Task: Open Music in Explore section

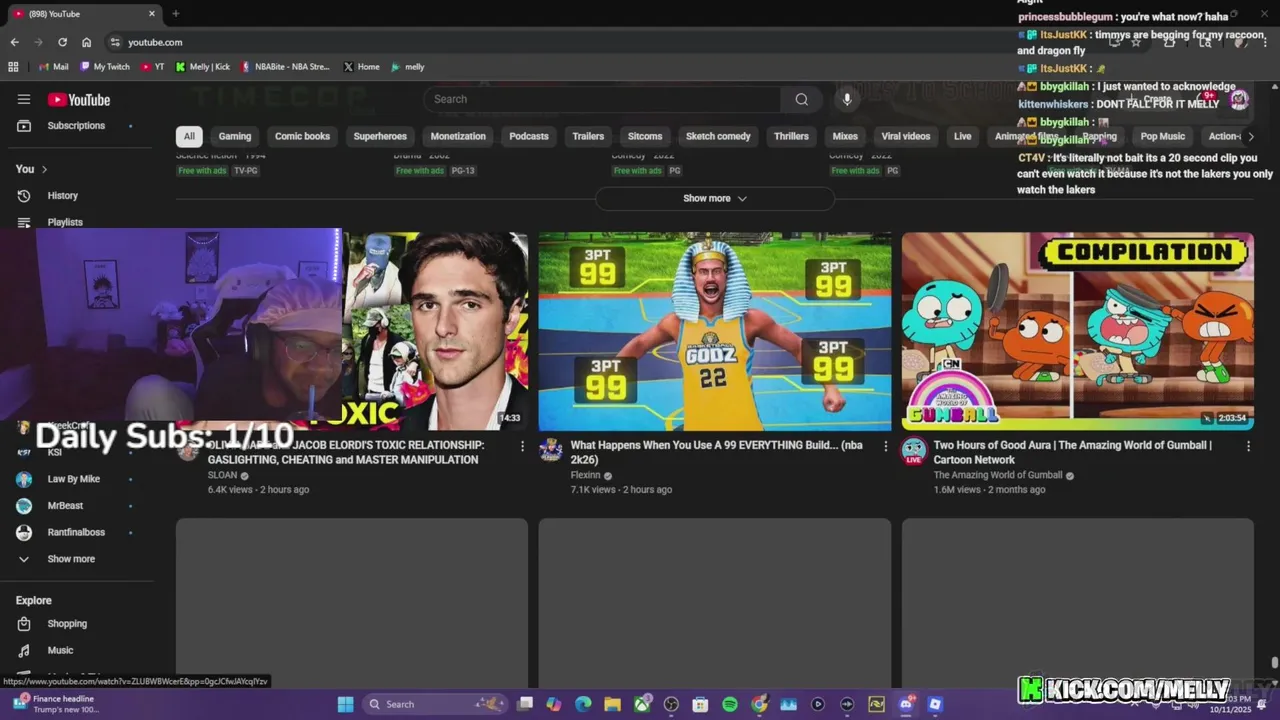Action: (x=76, y=650)
